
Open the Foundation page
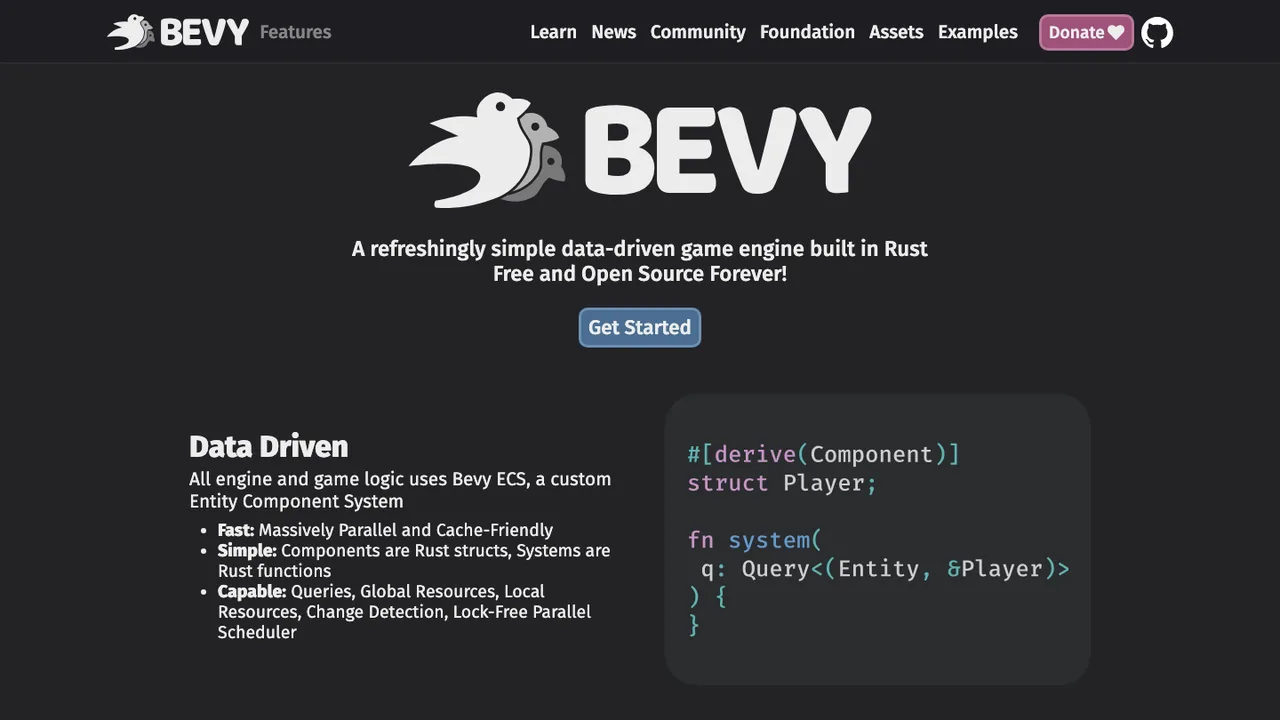coord(807,32)
